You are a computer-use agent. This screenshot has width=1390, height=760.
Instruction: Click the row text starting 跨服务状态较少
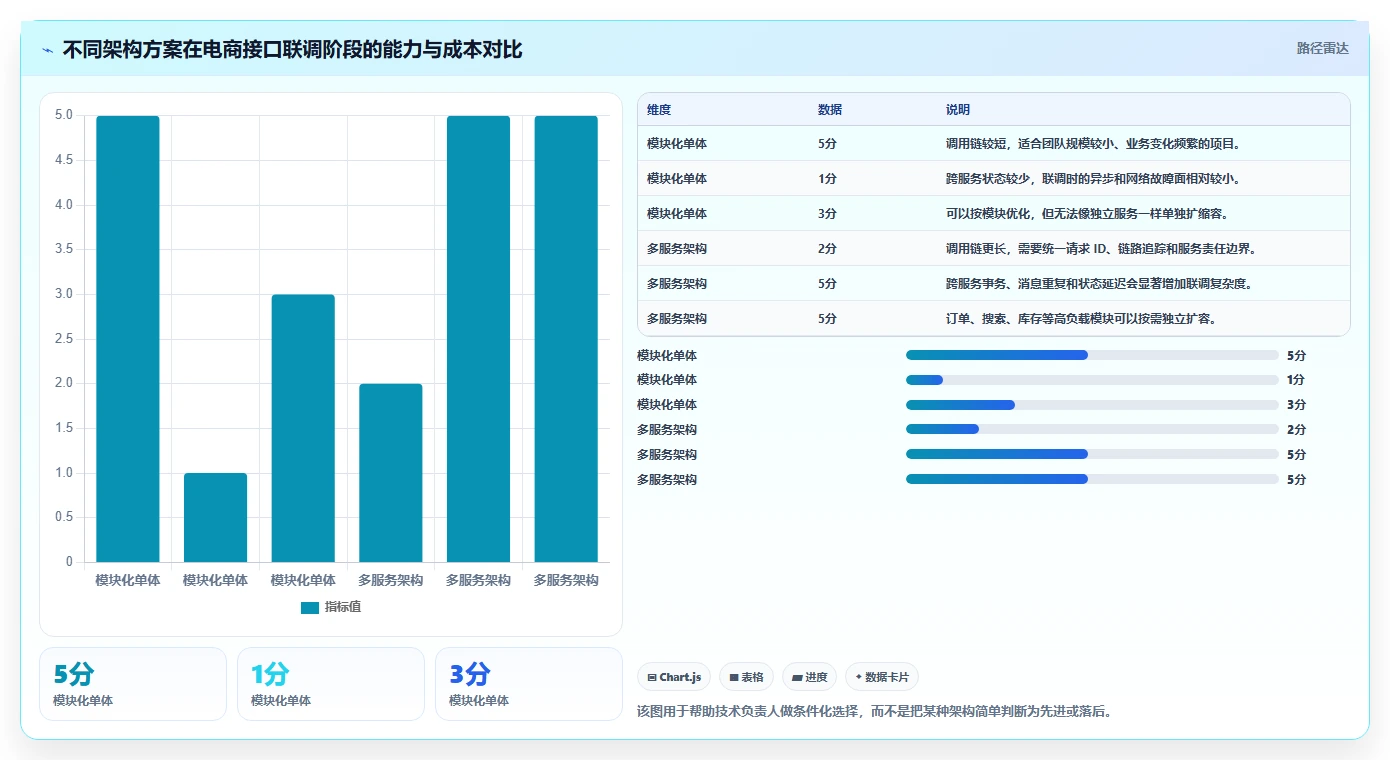tap(1093, 179)
